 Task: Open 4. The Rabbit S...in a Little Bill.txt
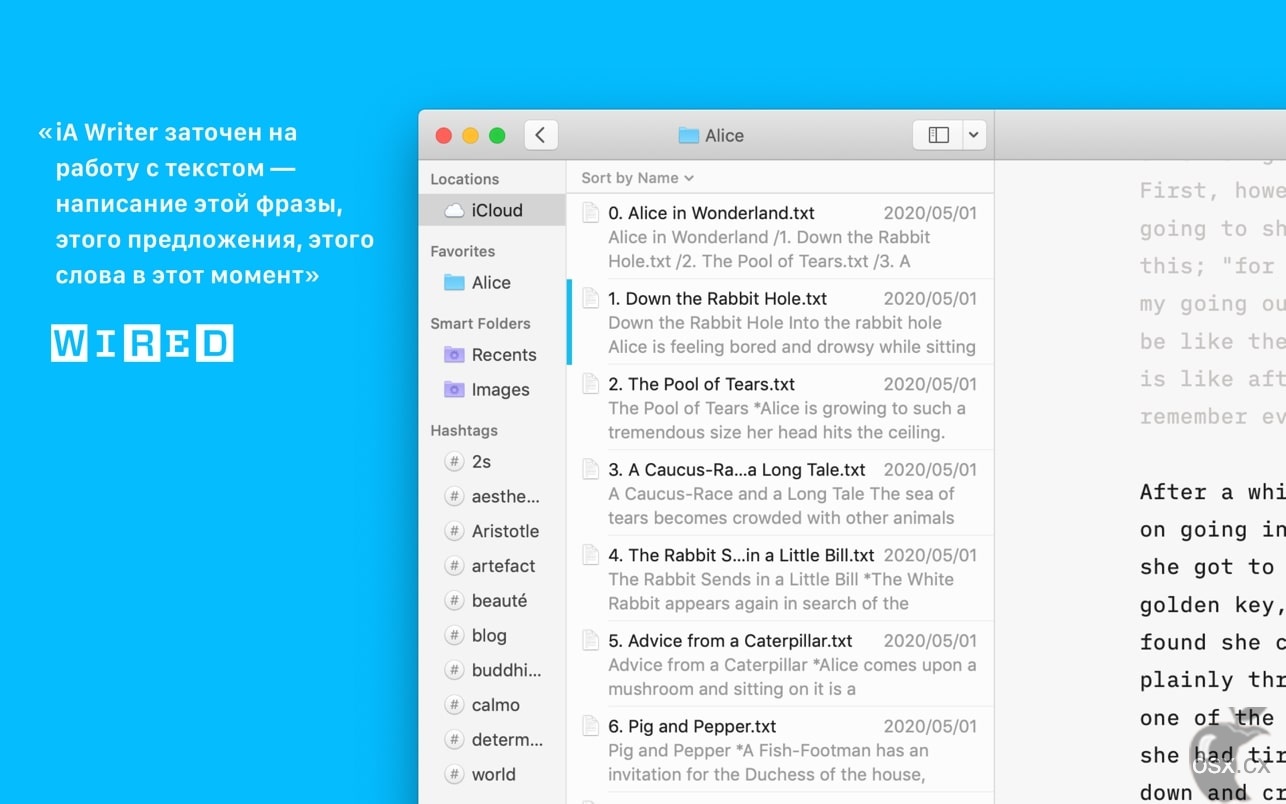click(x=780, y=578)
